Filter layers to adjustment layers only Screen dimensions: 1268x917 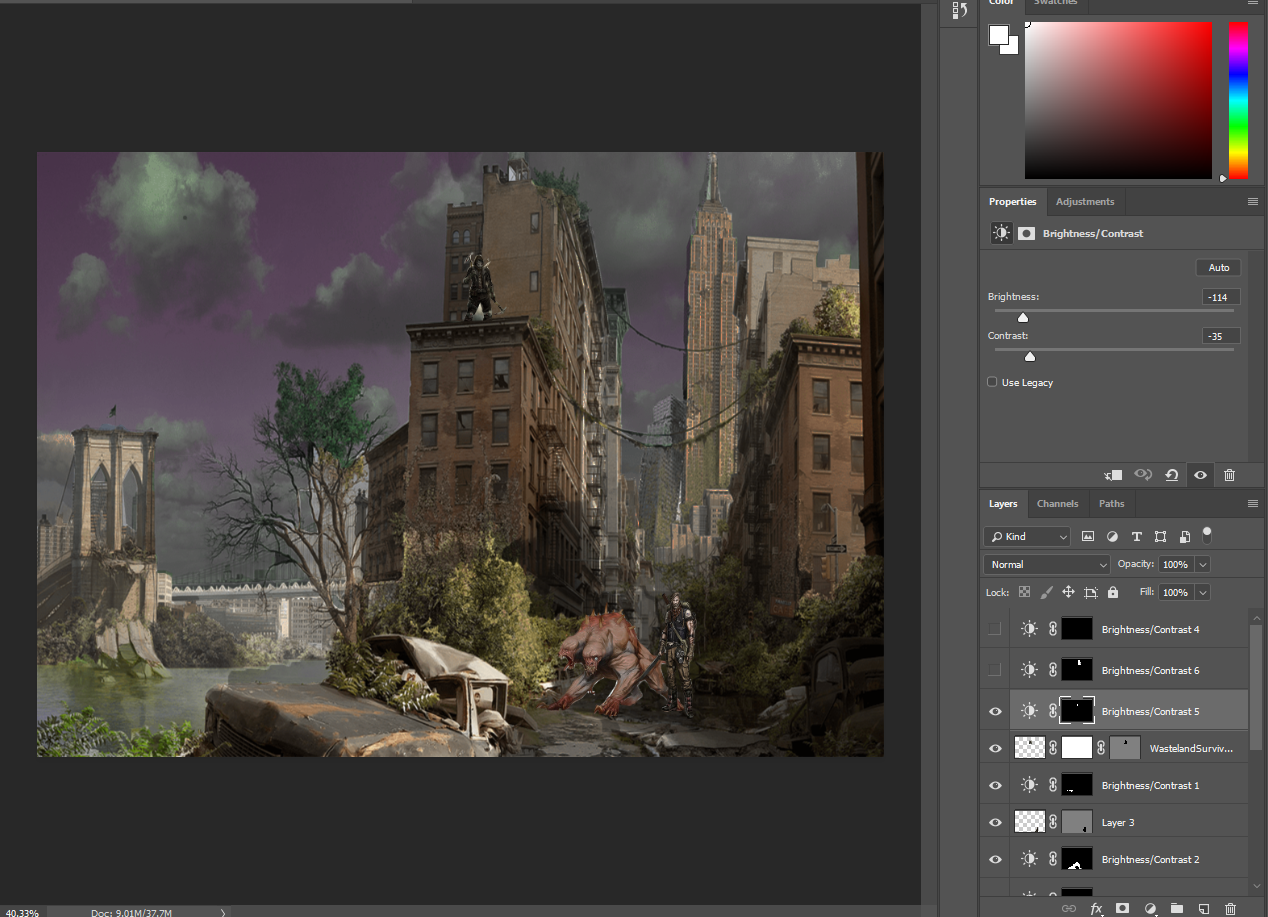coord(1112,536)
